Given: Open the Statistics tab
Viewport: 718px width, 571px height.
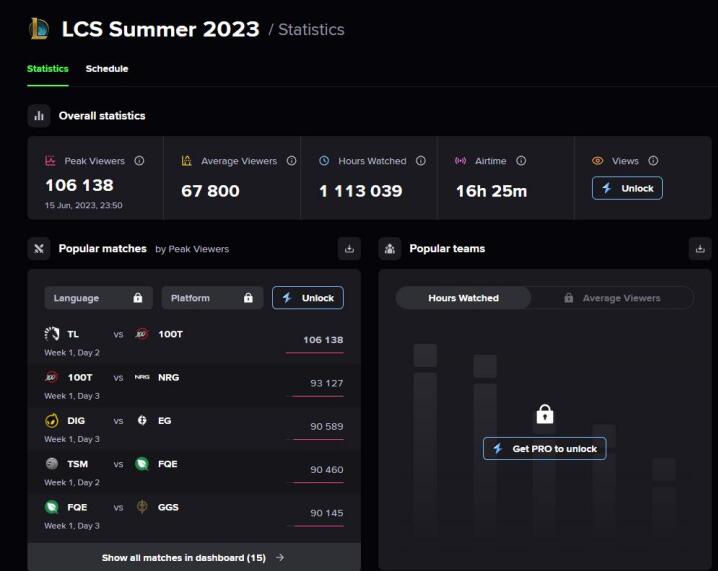Looking at the screenshot, I should 48,69.
